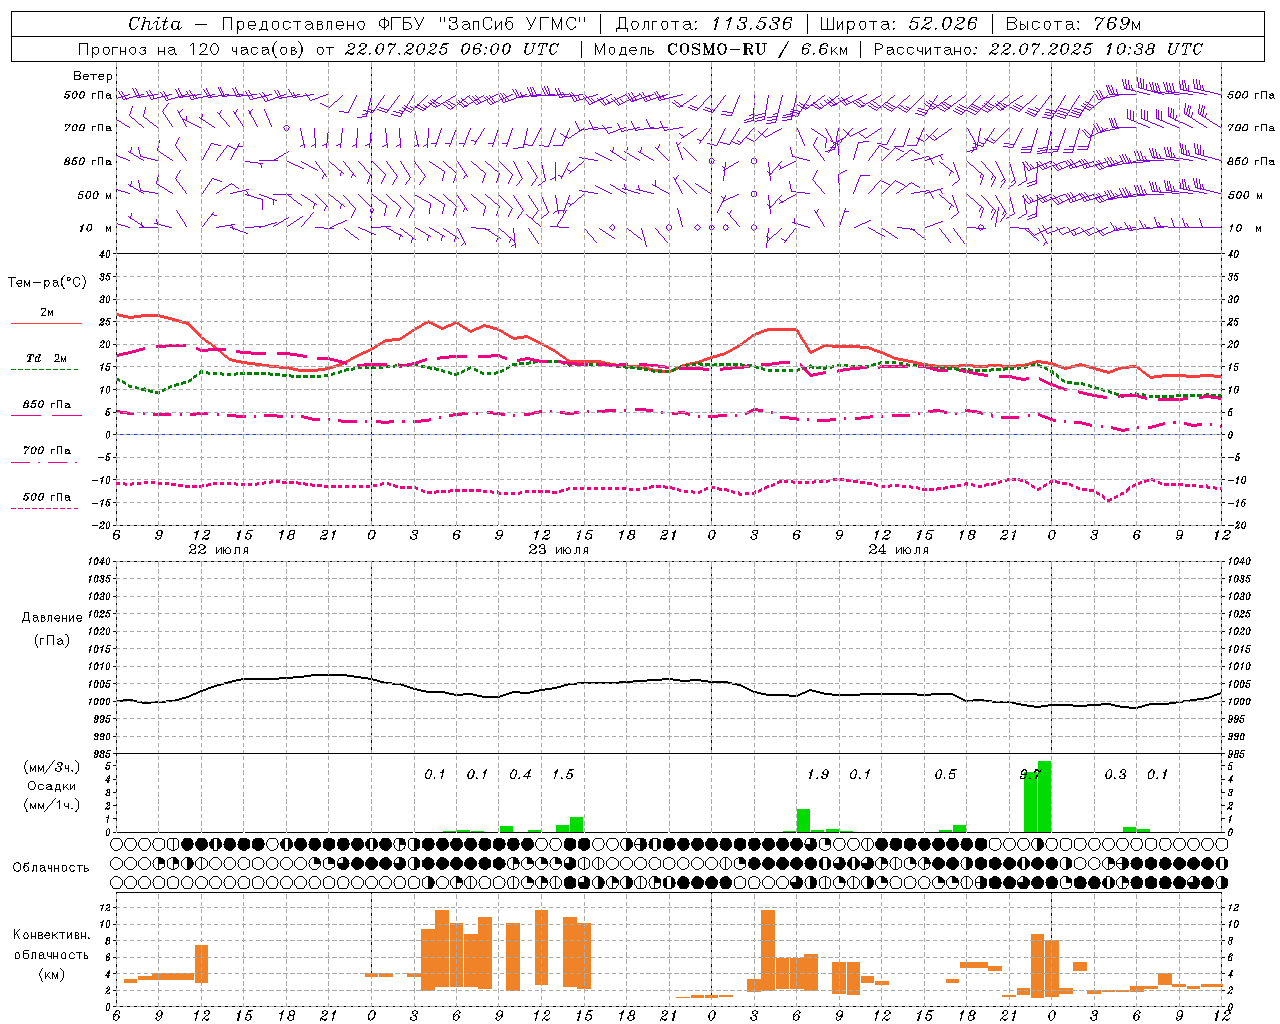Click the '0.5' precipitation total value
This screenshot has height=1024, width=1280.
coord(945,774)
